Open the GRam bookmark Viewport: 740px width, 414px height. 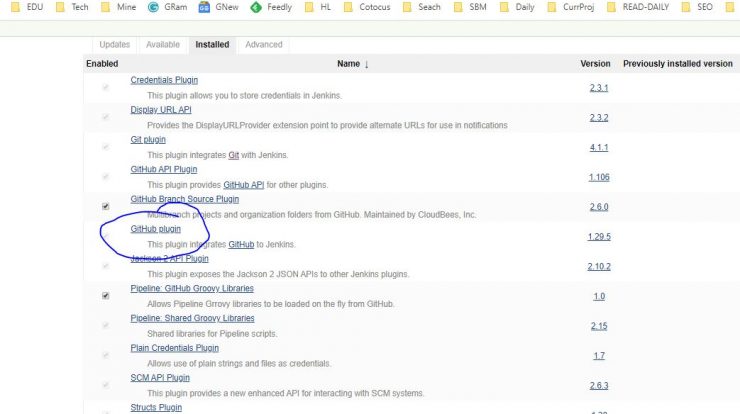pos(168,7)
